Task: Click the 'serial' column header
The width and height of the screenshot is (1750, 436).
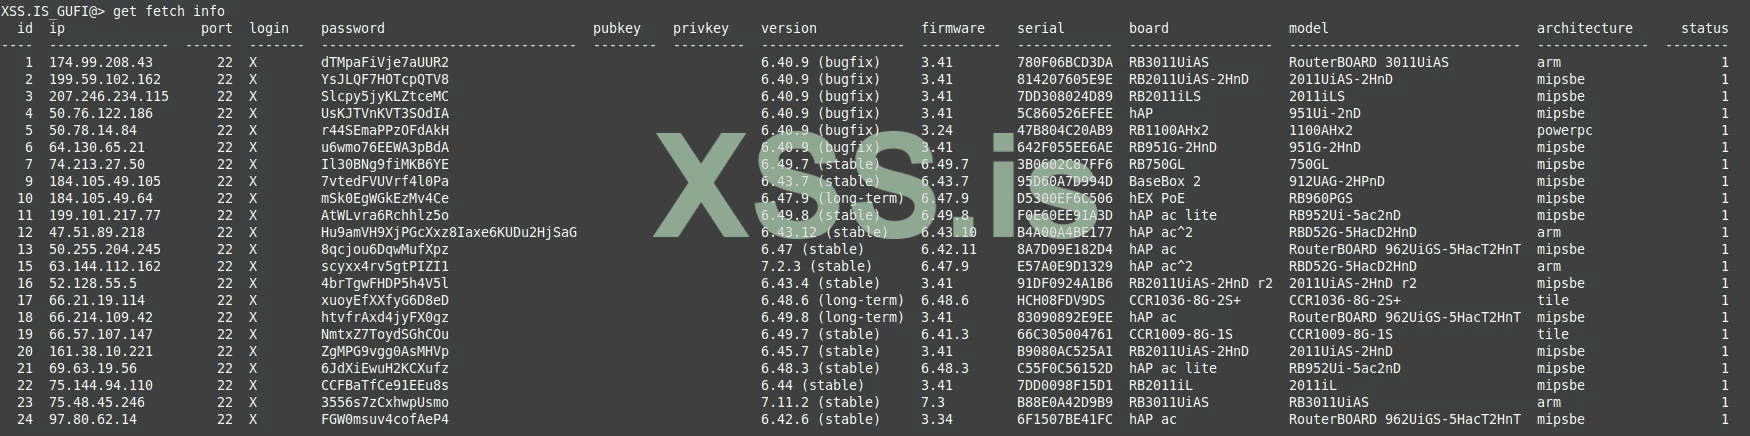Action: click(x=1040, y=28)
